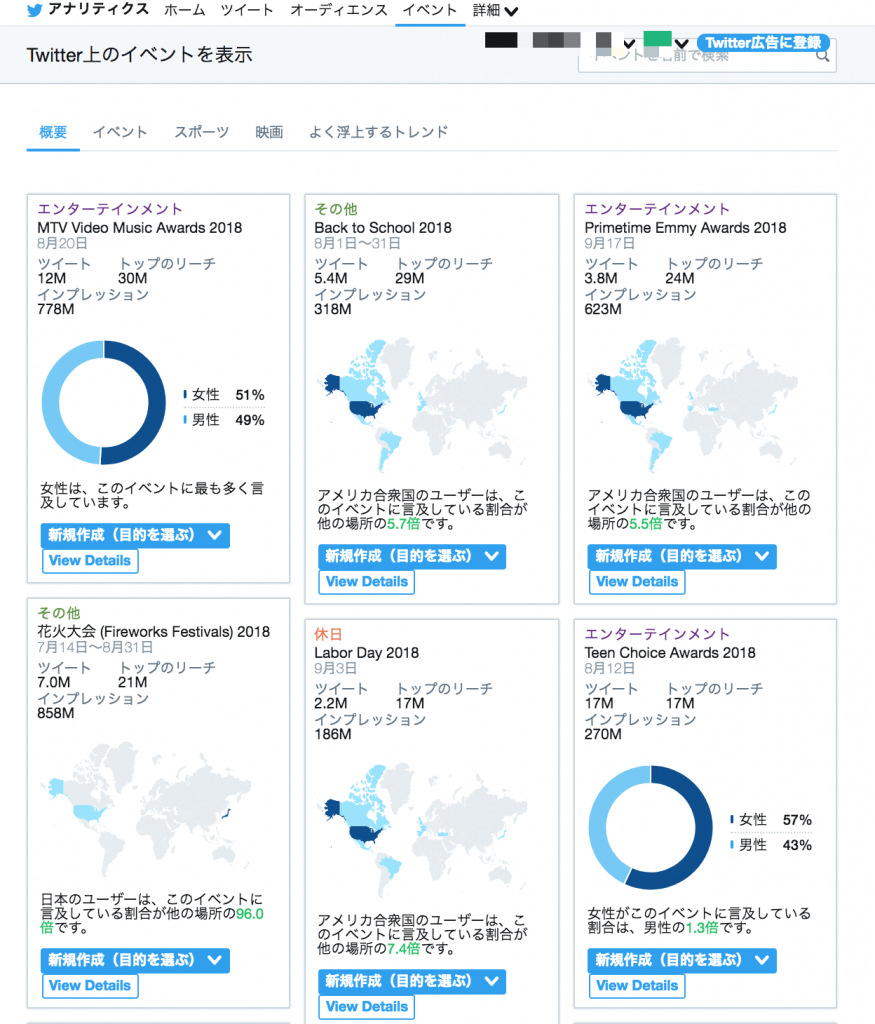The height and width of the screenshot is (1024, 875).
Task: Open the green account avatar menu
Action: click(x=657, y=39)
